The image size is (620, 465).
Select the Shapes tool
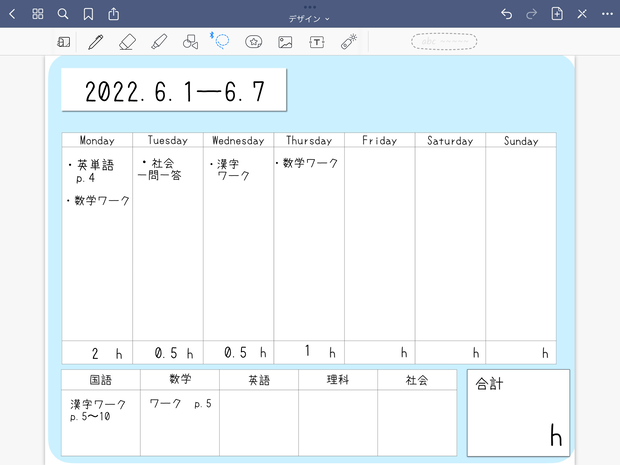pos(190,42)
